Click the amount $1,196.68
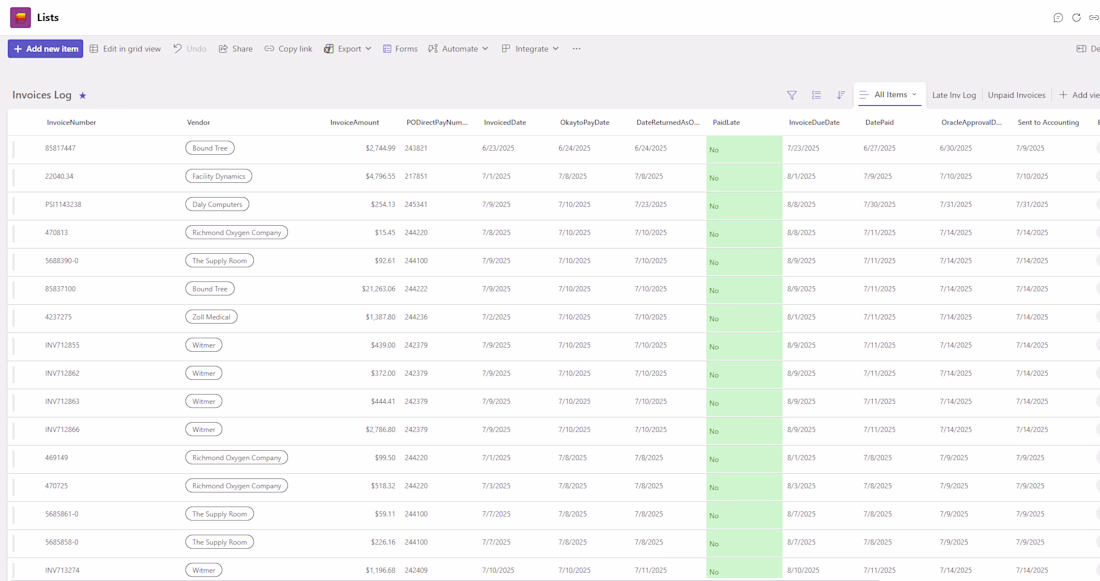 click(380, 570)
